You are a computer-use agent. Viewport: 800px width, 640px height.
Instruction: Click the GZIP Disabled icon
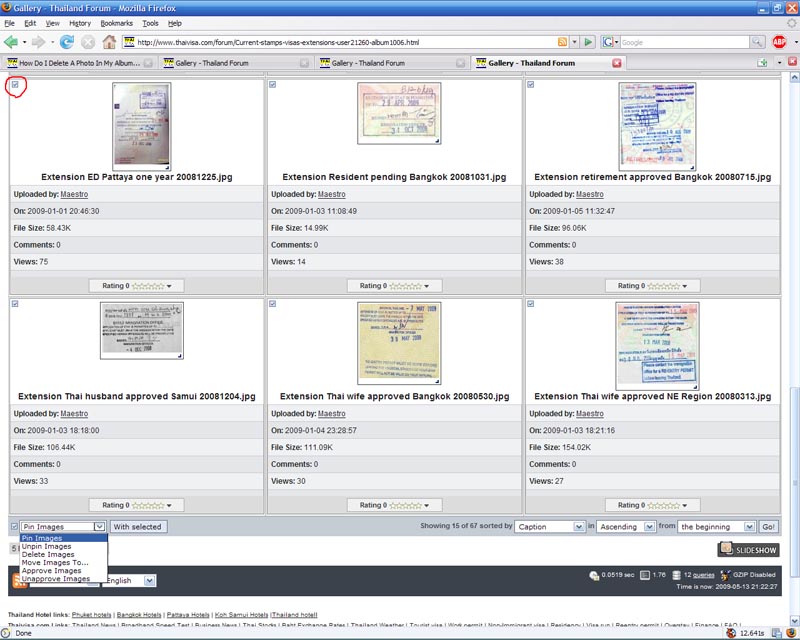click(x=725, y=575)
